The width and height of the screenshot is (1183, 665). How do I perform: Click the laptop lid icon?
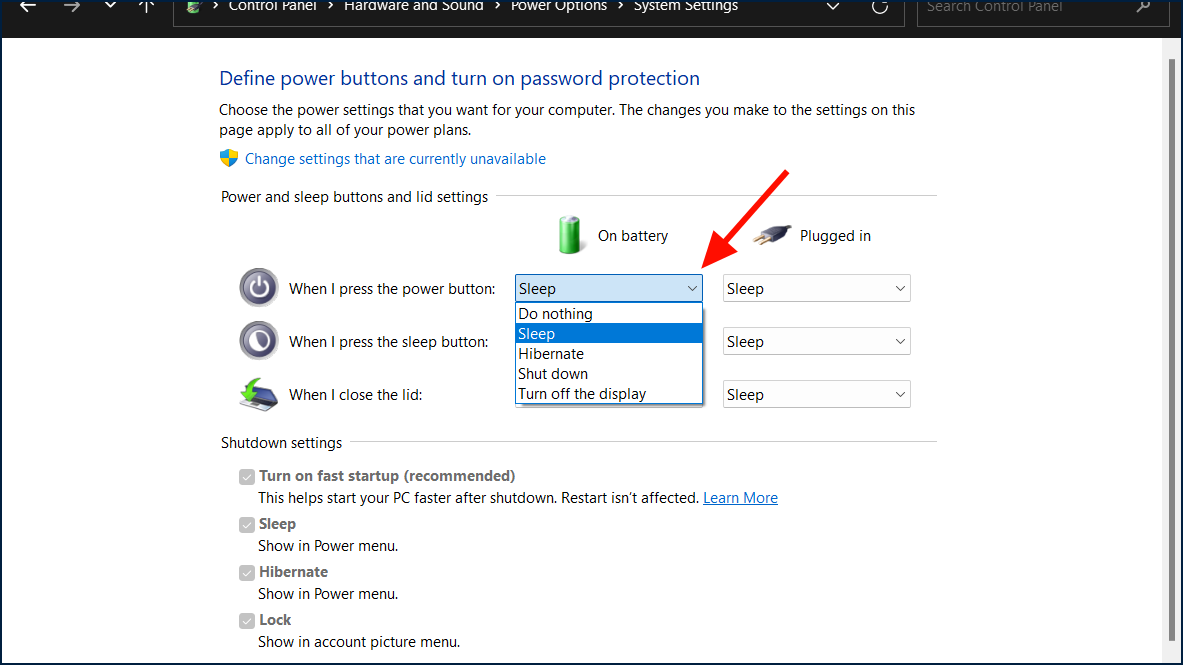(x=258, y=394)
